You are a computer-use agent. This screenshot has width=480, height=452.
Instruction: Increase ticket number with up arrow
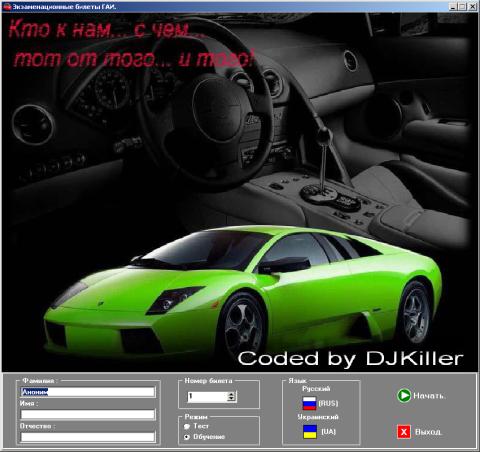[231, 394]
